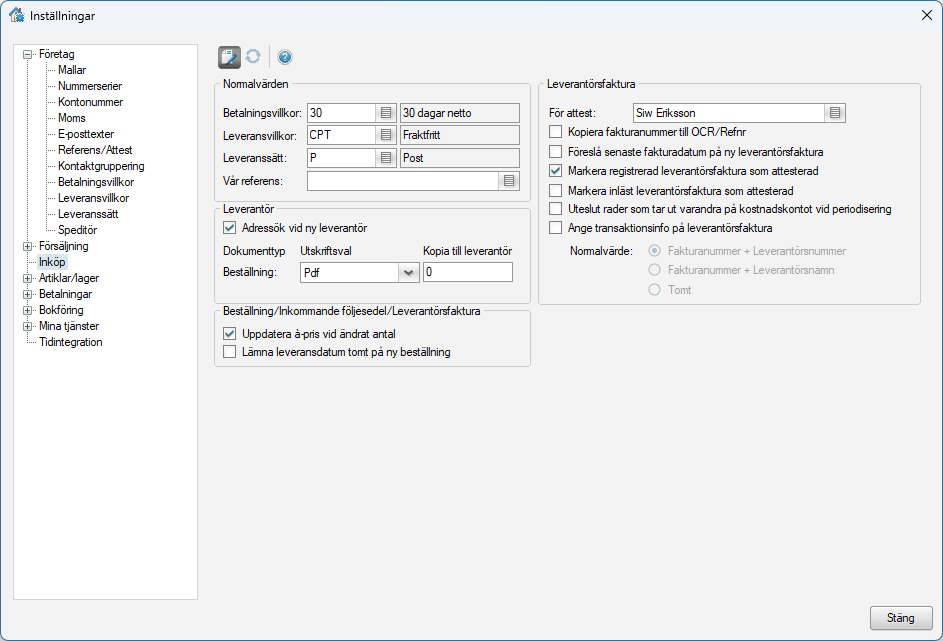Open lookup list for För attest
Screen dimensions: 943x641
pyautogui.click(x=836, y=113)
